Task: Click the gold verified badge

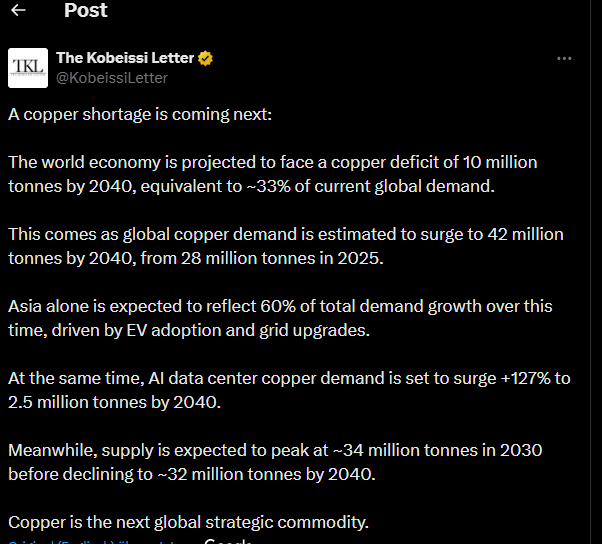Action: point(205,59)
